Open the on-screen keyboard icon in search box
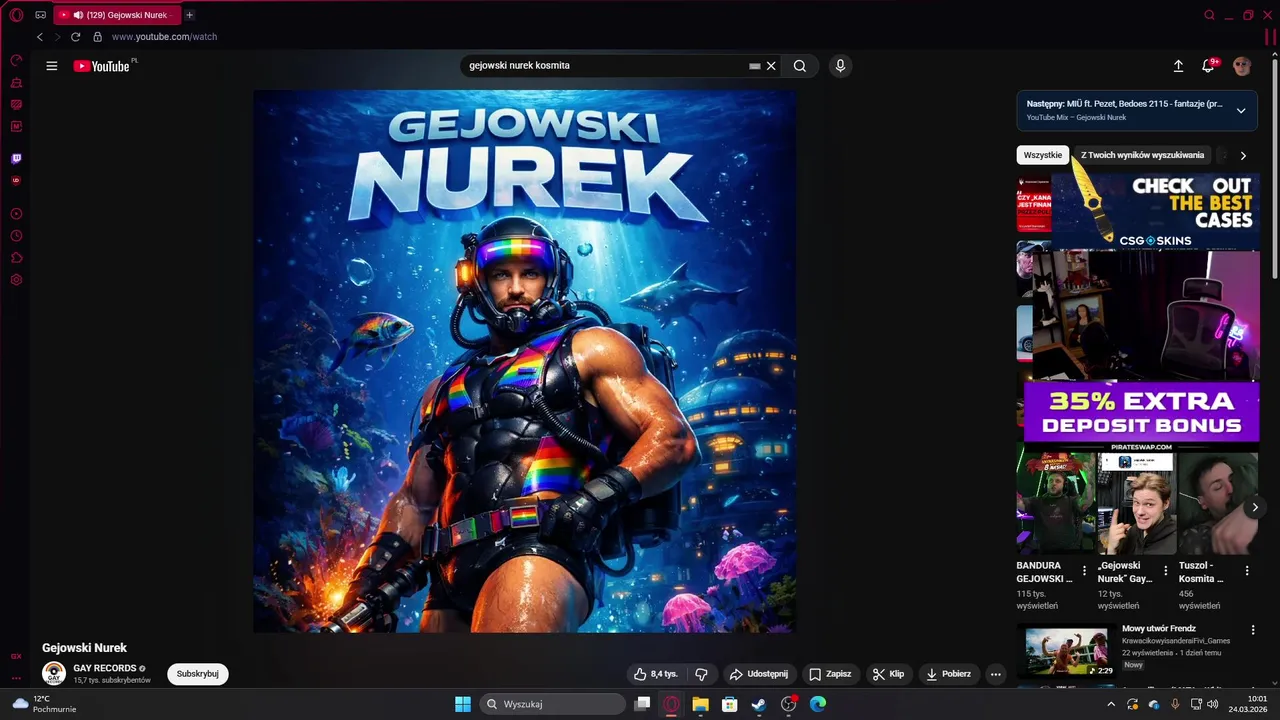 (x=755, y=66)
